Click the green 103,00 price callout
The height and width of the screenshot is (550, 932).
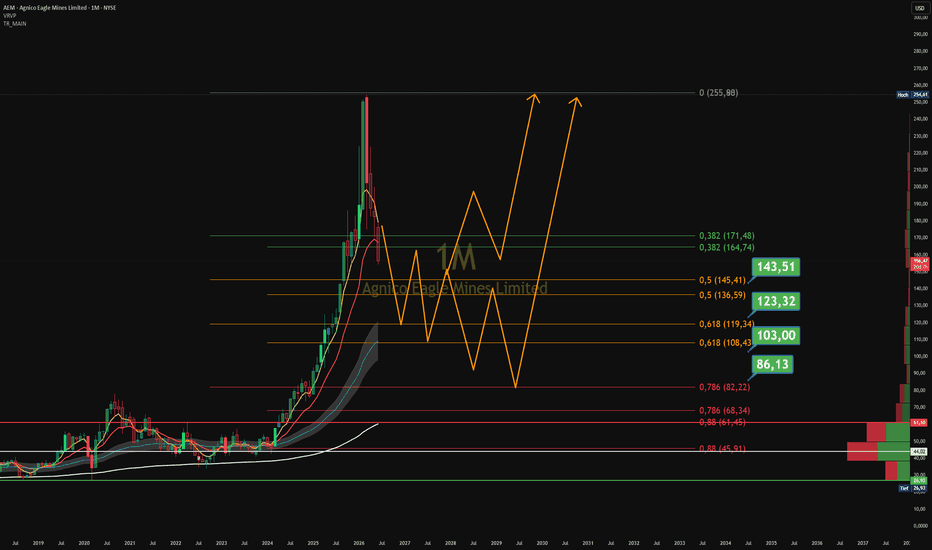(776, 336)
